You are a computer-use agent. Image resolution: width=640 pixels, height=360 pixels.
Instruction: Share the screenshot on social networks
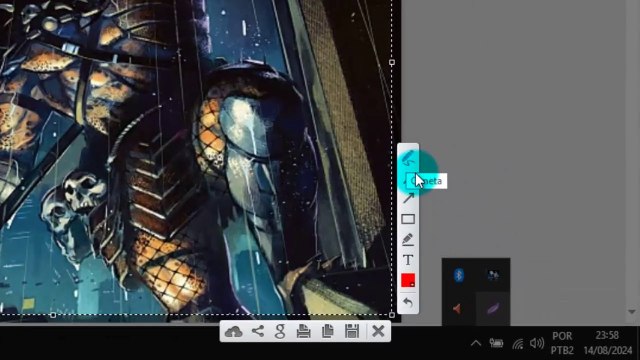coord(258,331)
